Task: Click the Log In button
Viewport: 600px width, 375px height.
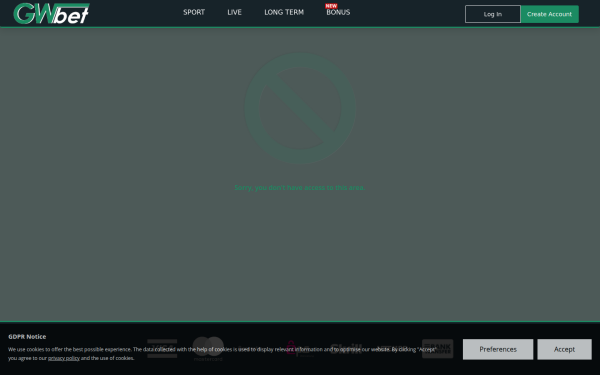Action: point(492,14)
